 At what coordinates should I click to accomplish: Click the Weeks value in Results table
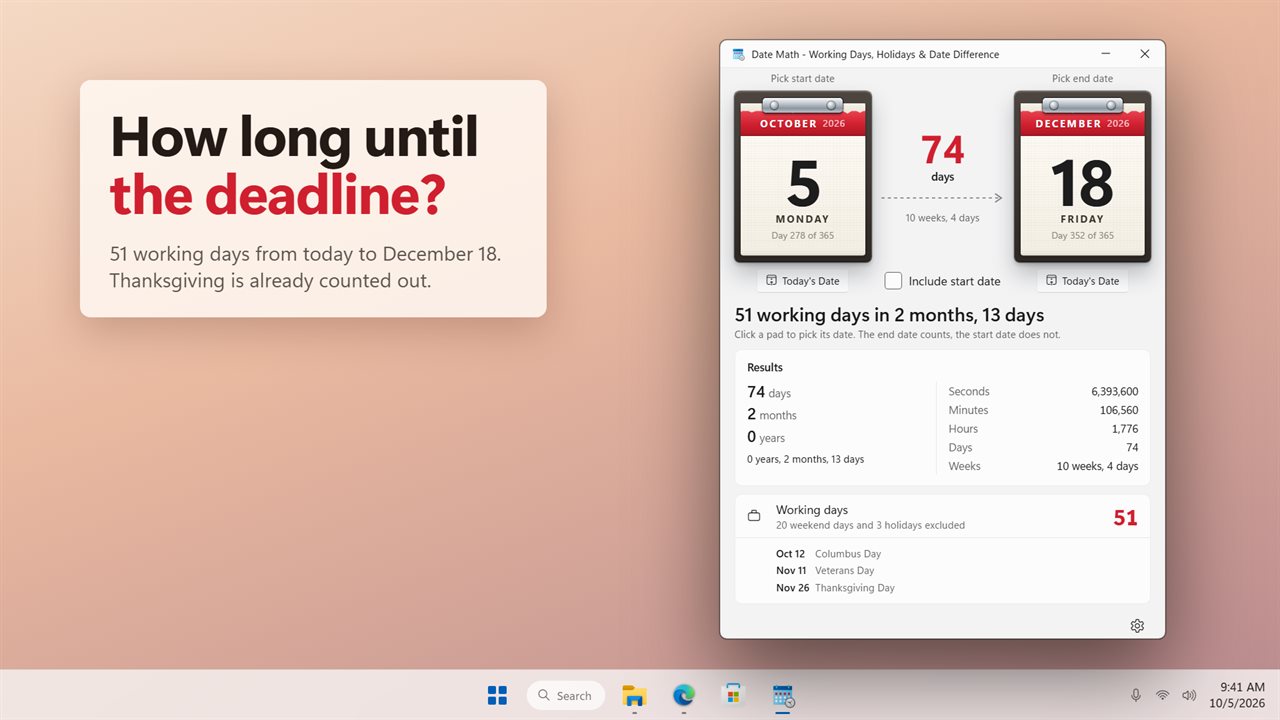(x=1097, y=466)
